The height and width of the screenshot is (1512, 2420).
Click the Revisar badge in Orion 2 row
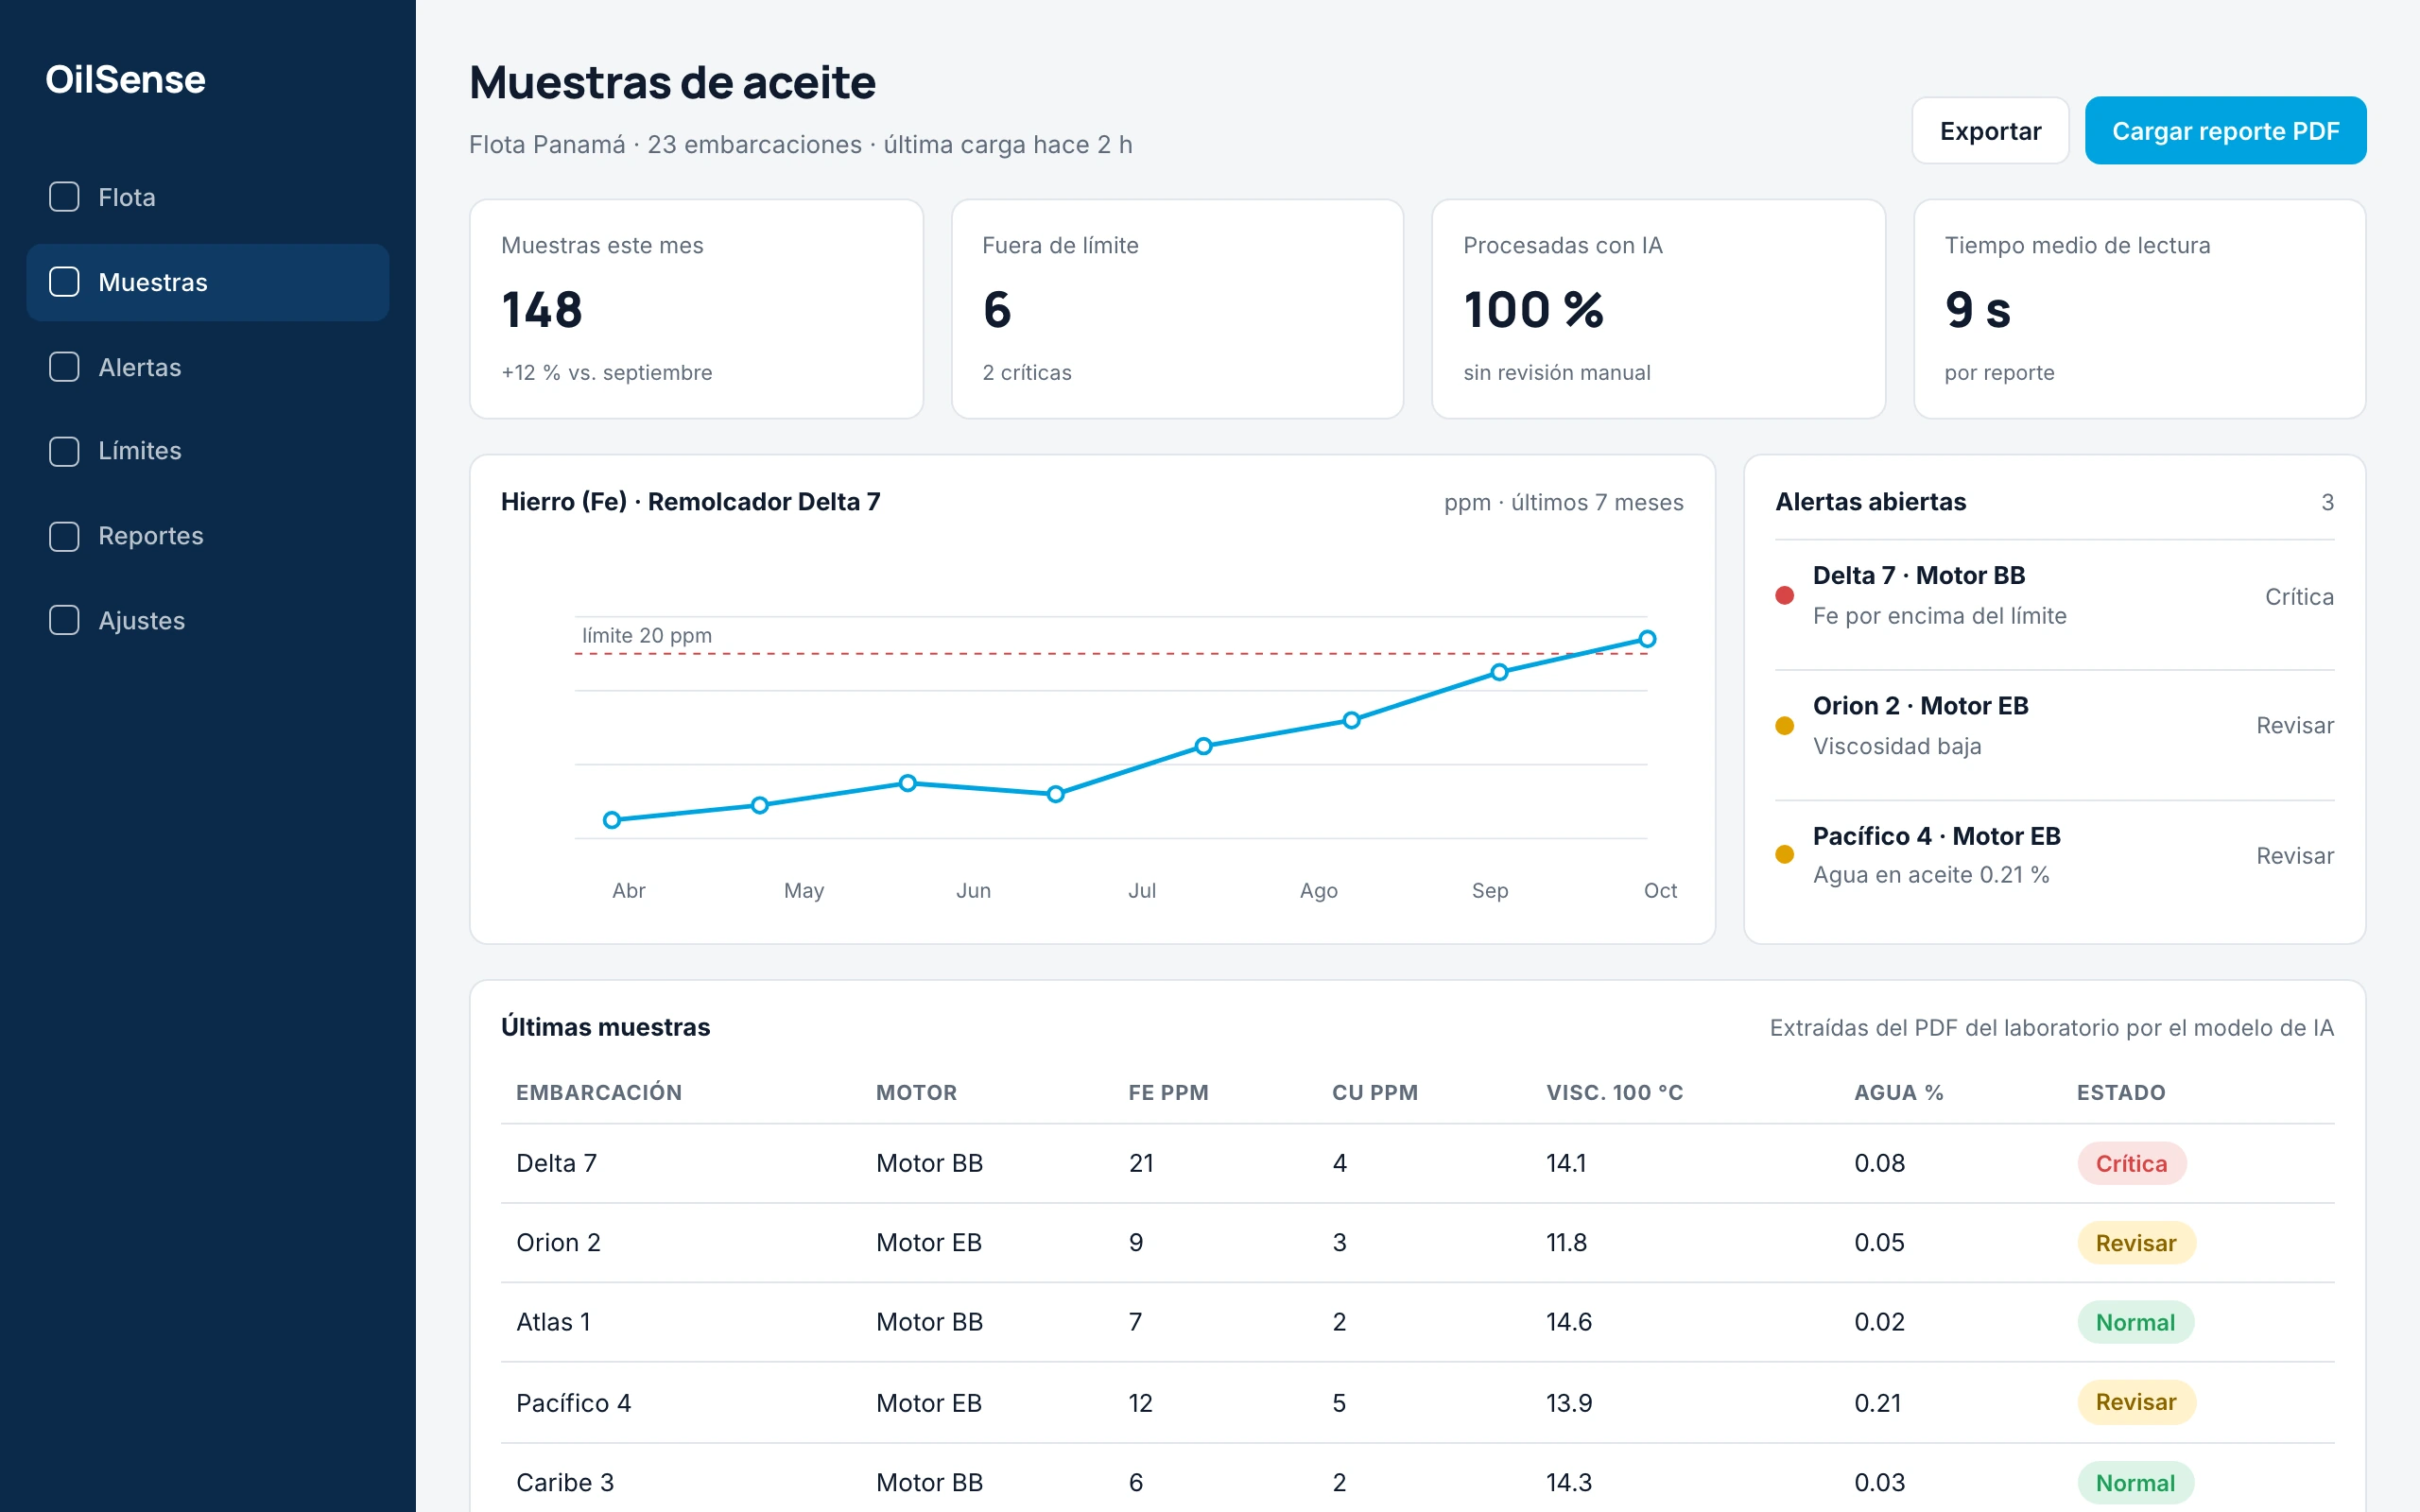(x=2135, y=1242)
